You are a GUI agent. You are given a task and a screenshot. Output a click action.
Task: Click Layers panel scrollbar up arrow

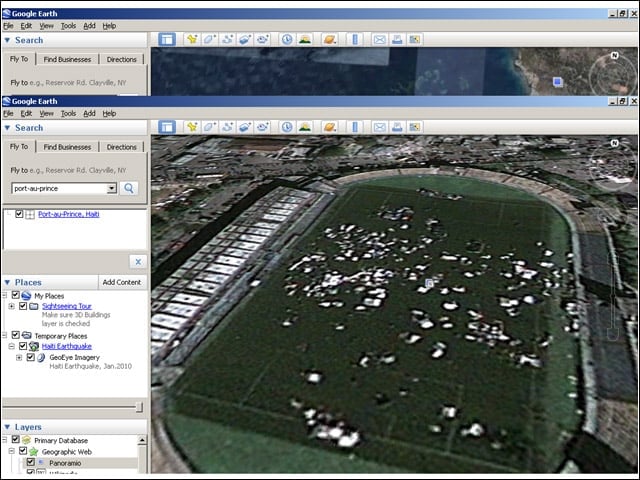142,440
